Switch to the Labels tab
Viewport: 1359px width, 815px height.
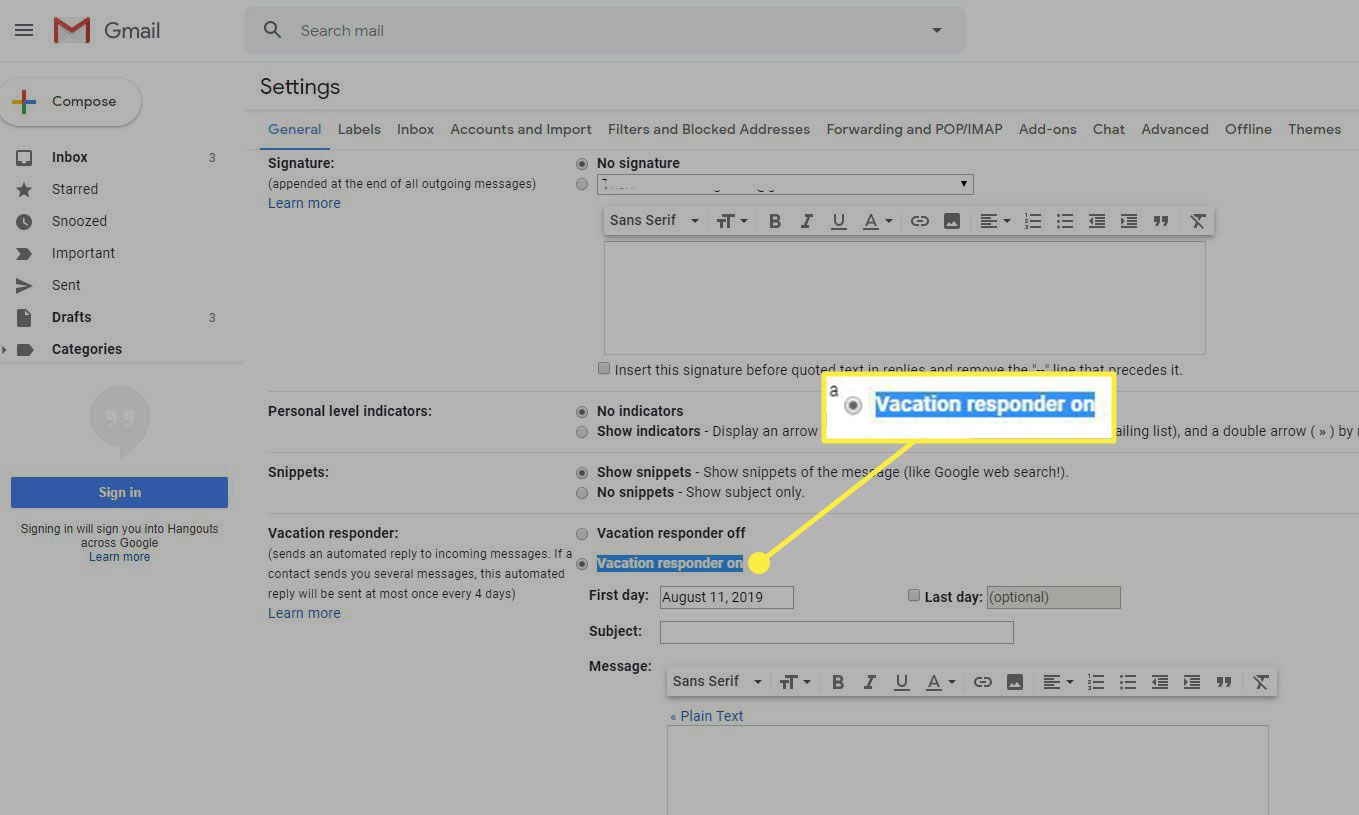point(359,129)
